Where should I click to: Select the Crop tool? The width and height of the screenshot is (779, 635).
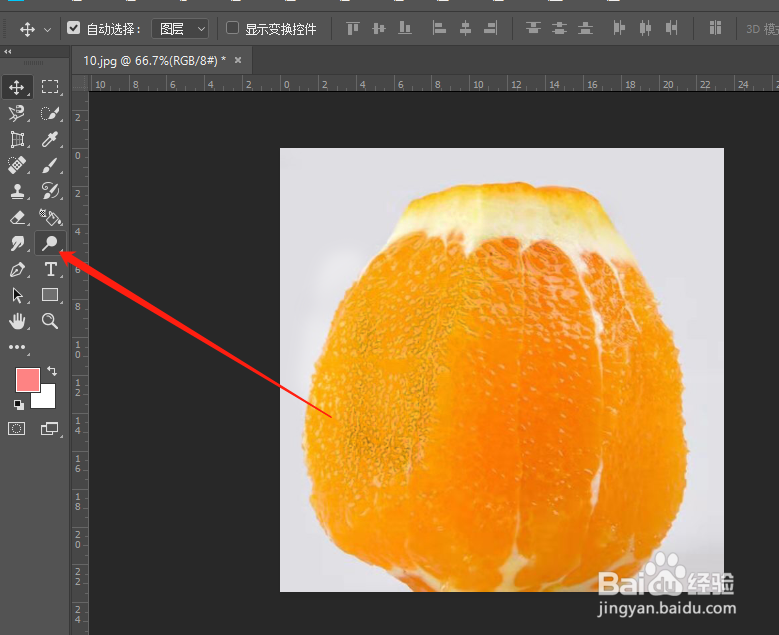point(17,140)
